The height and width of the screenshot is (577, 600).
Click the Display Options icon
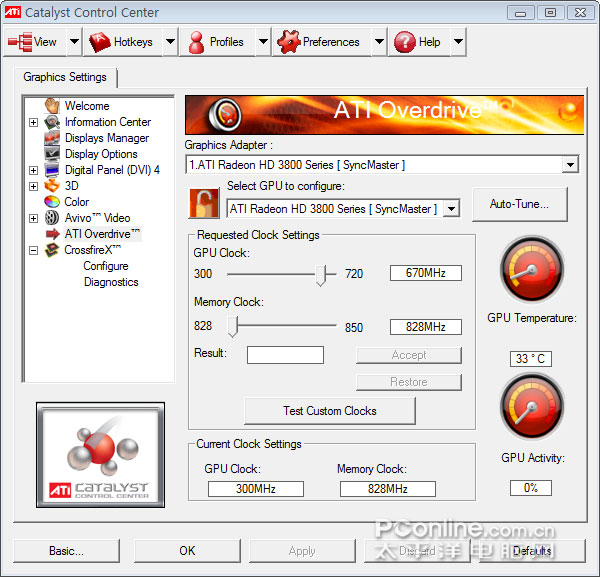click(52, 154)
